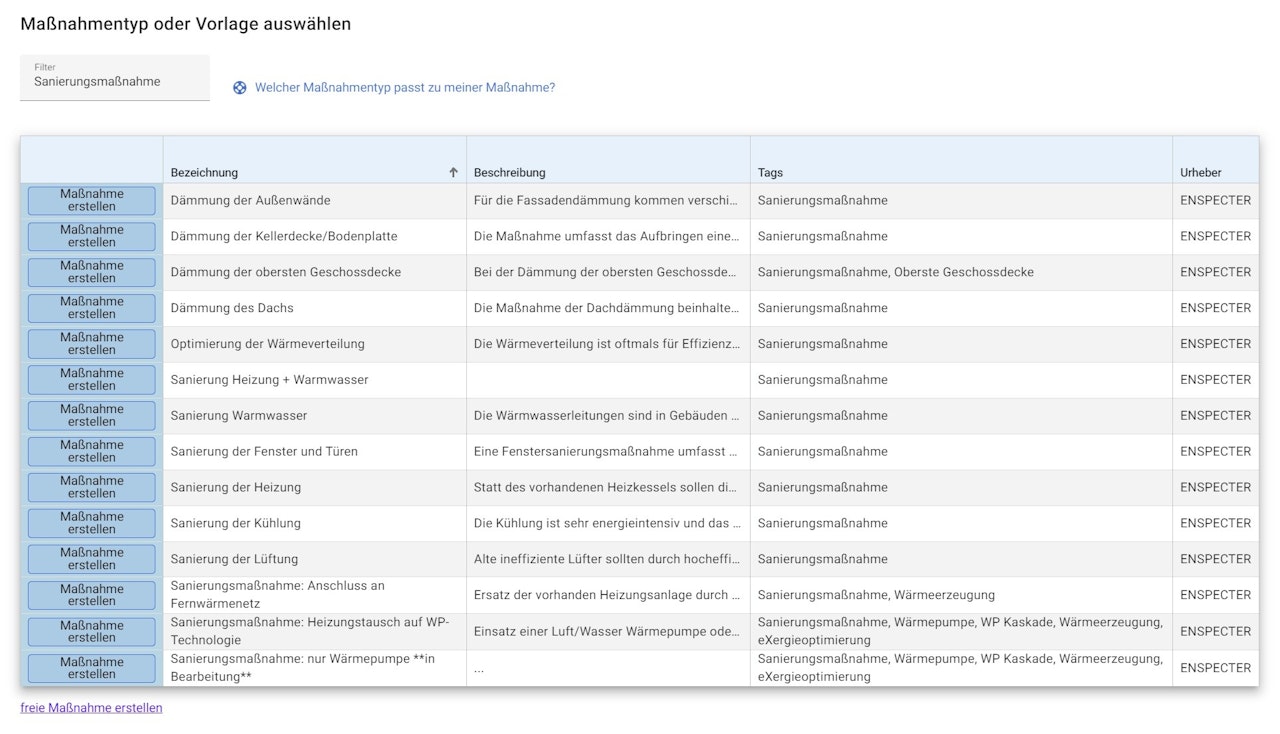Click the Tags column header
This screenshot has width=1280, height=734.
click(771, 173)
